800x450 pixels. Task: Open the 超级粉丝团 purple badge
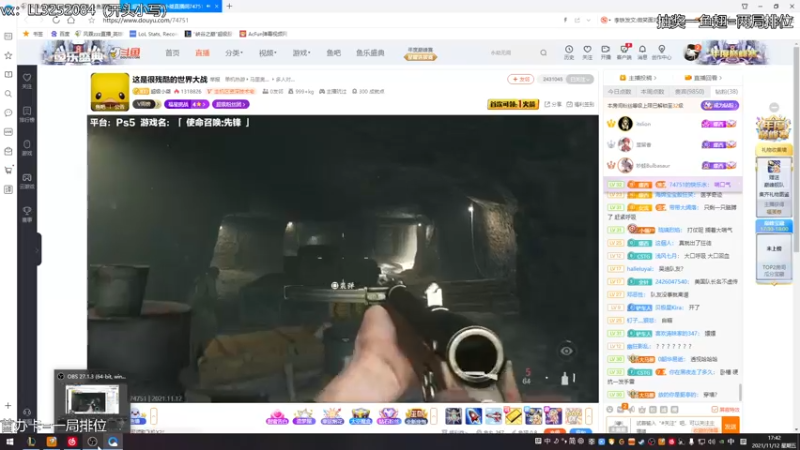coord(230,104)
